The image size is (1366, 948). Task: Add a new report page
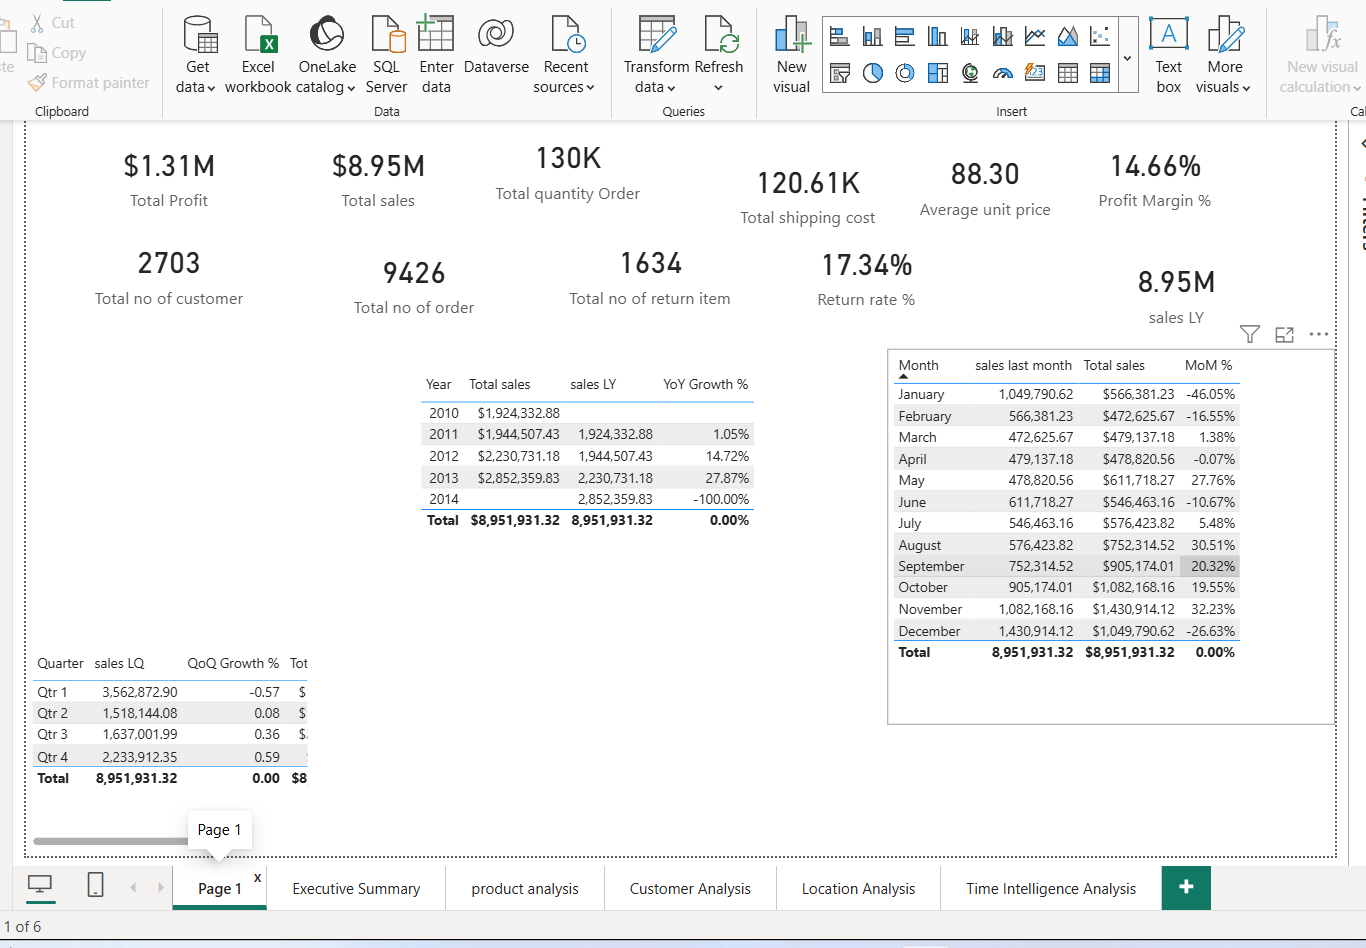(1186, 888)
